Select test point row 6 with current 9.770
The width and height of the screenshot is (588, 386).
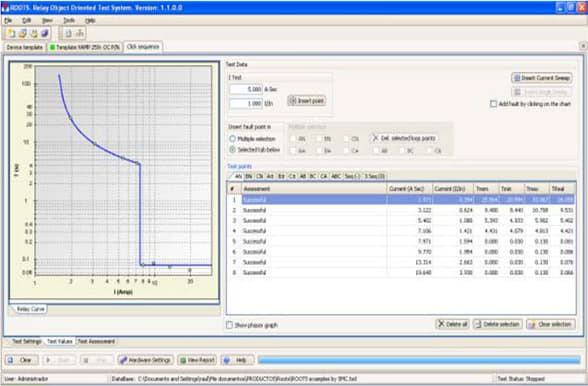(x=401, y=252)
